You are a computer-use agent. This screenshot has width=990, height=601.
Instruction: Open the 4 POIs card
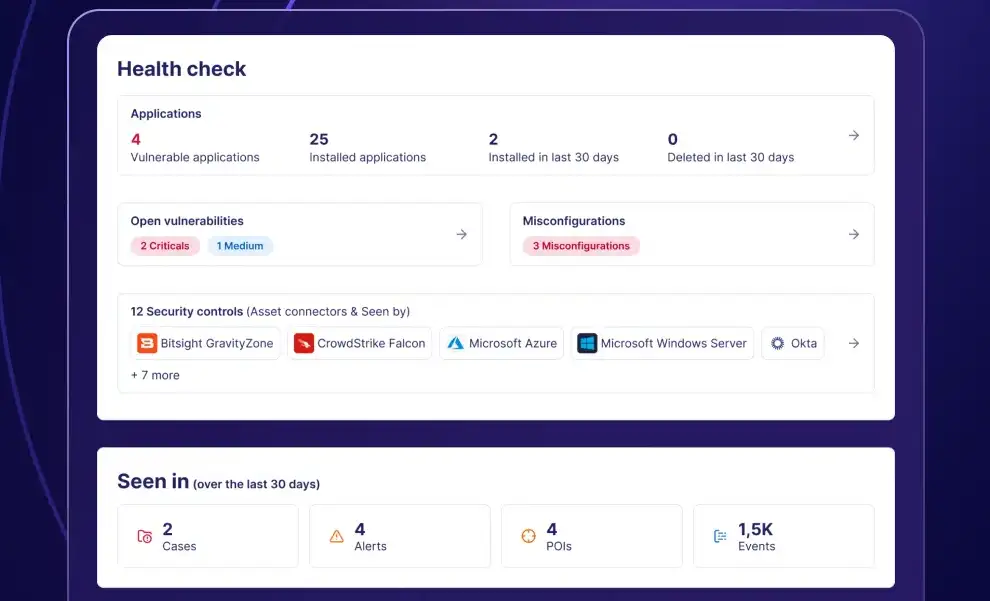[x=592, y=536]
